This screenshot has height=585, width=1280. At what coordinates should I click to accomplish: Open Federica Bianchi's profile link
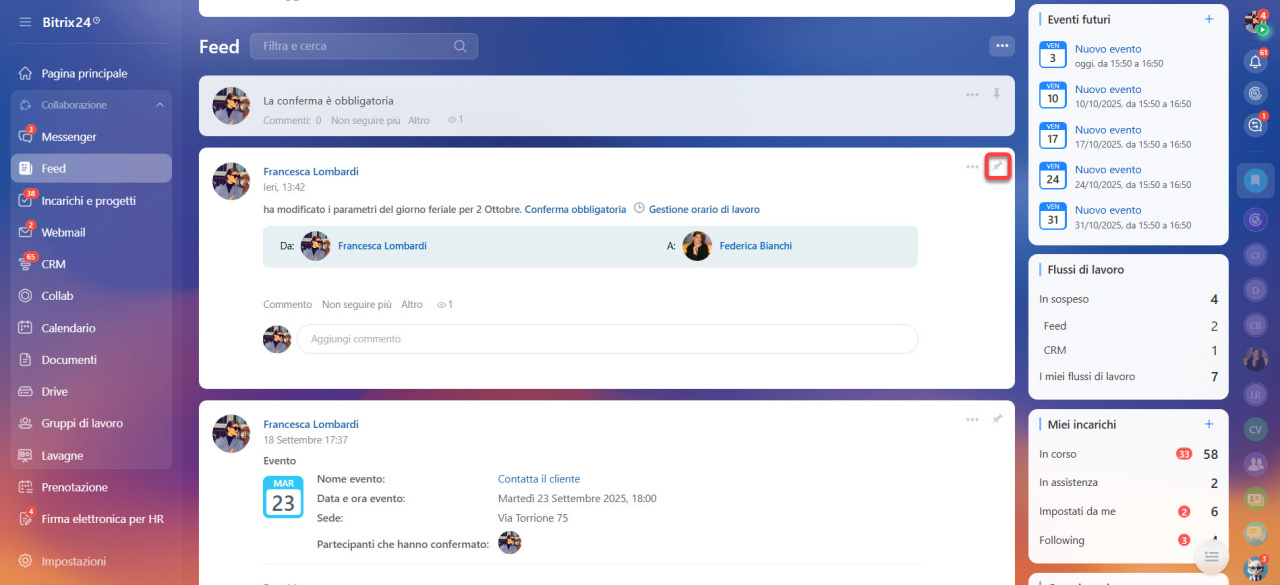[755, 246]
